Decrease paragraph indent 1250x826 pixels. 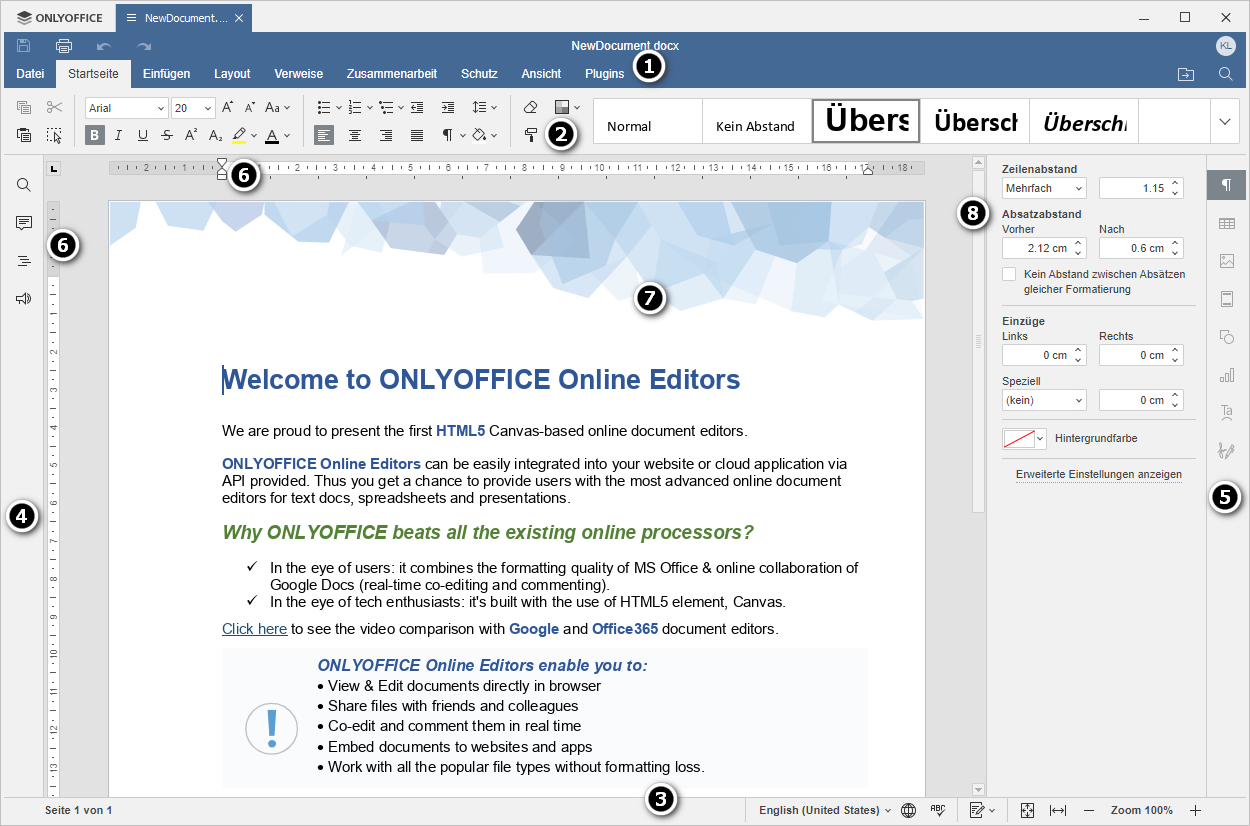pos(416,108)
